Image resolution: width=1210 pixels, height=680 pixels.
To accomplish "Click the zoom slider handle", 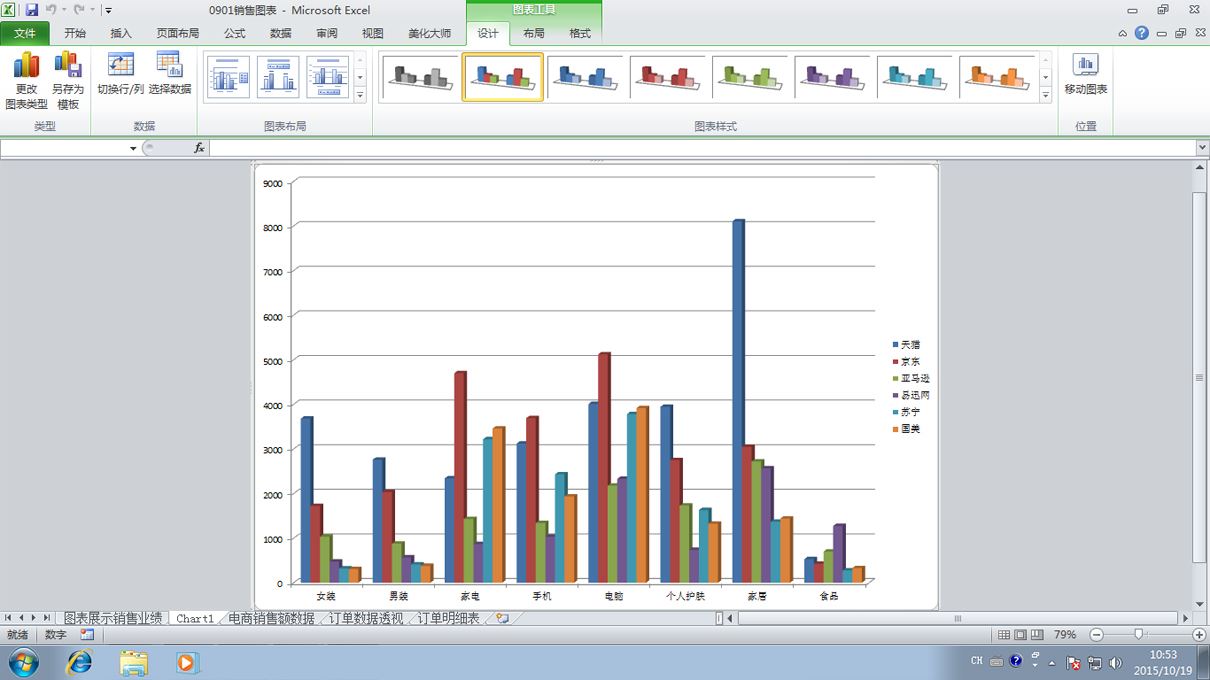I will (1138, 634).
